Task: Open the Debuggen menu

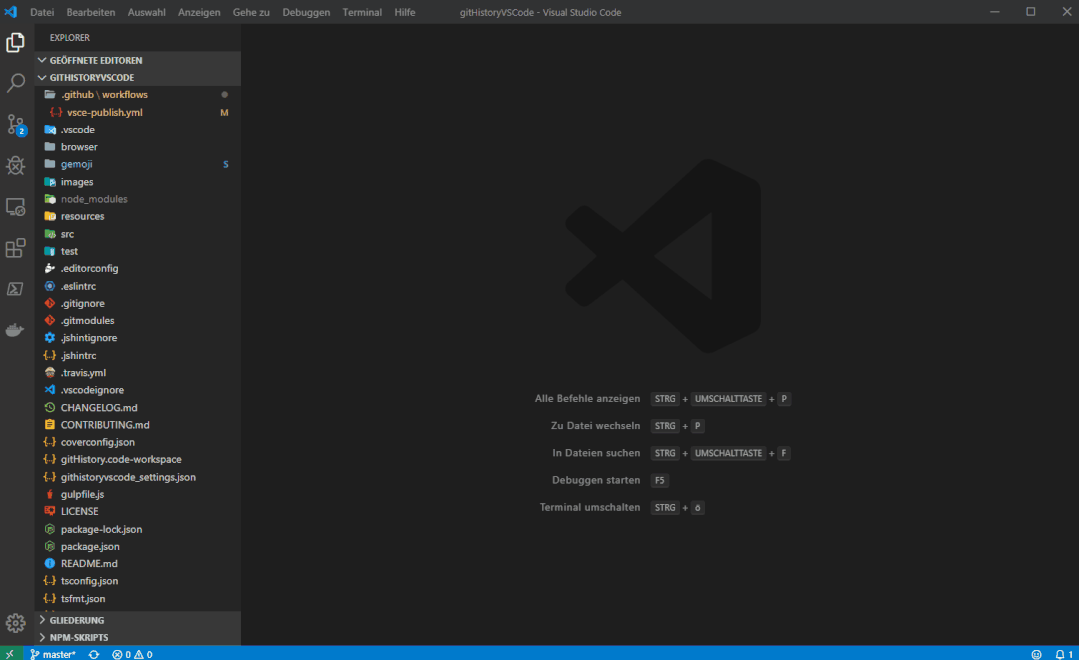Action: tap(304, 12)
